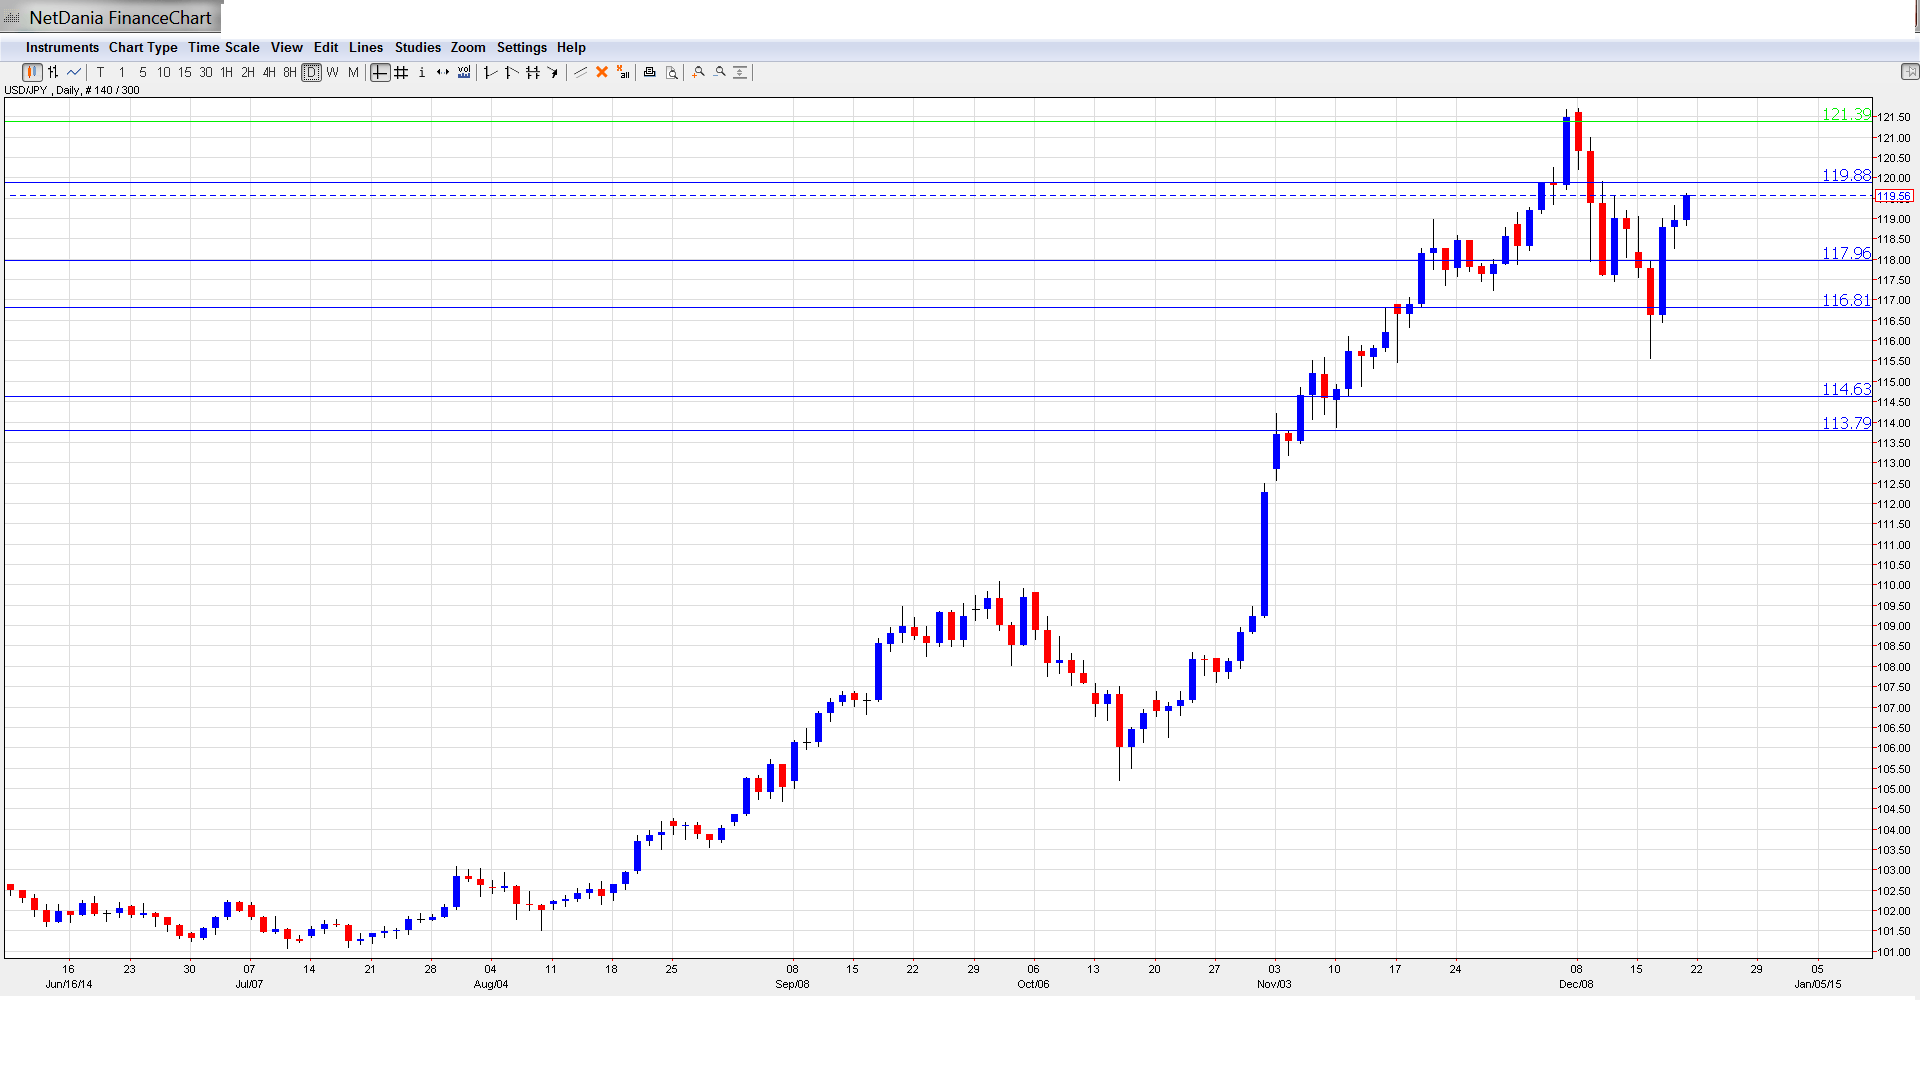Toggle volume display icon
This screenshot has height=1080, width=1920.
tap(464, 72)
